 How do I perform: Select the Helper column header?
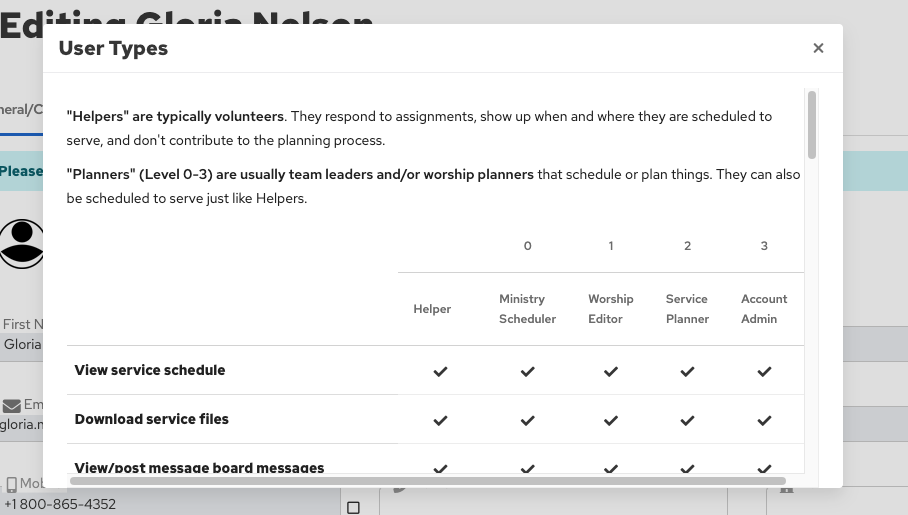point(432,309)
